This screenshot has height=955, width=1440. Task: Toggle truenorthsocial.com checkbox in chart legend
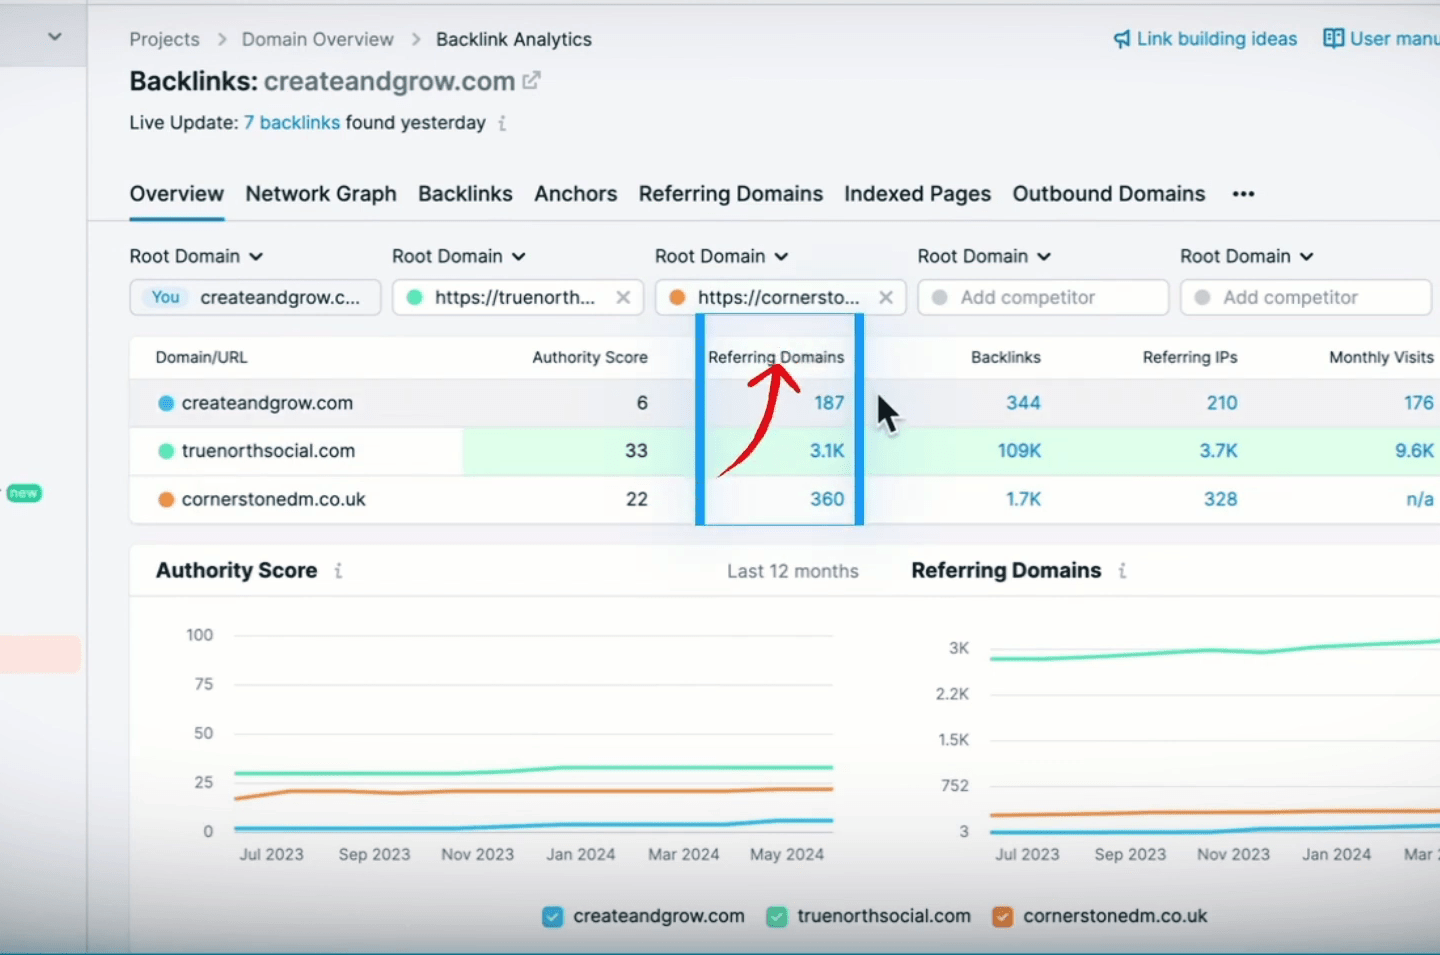click(776, 916)
